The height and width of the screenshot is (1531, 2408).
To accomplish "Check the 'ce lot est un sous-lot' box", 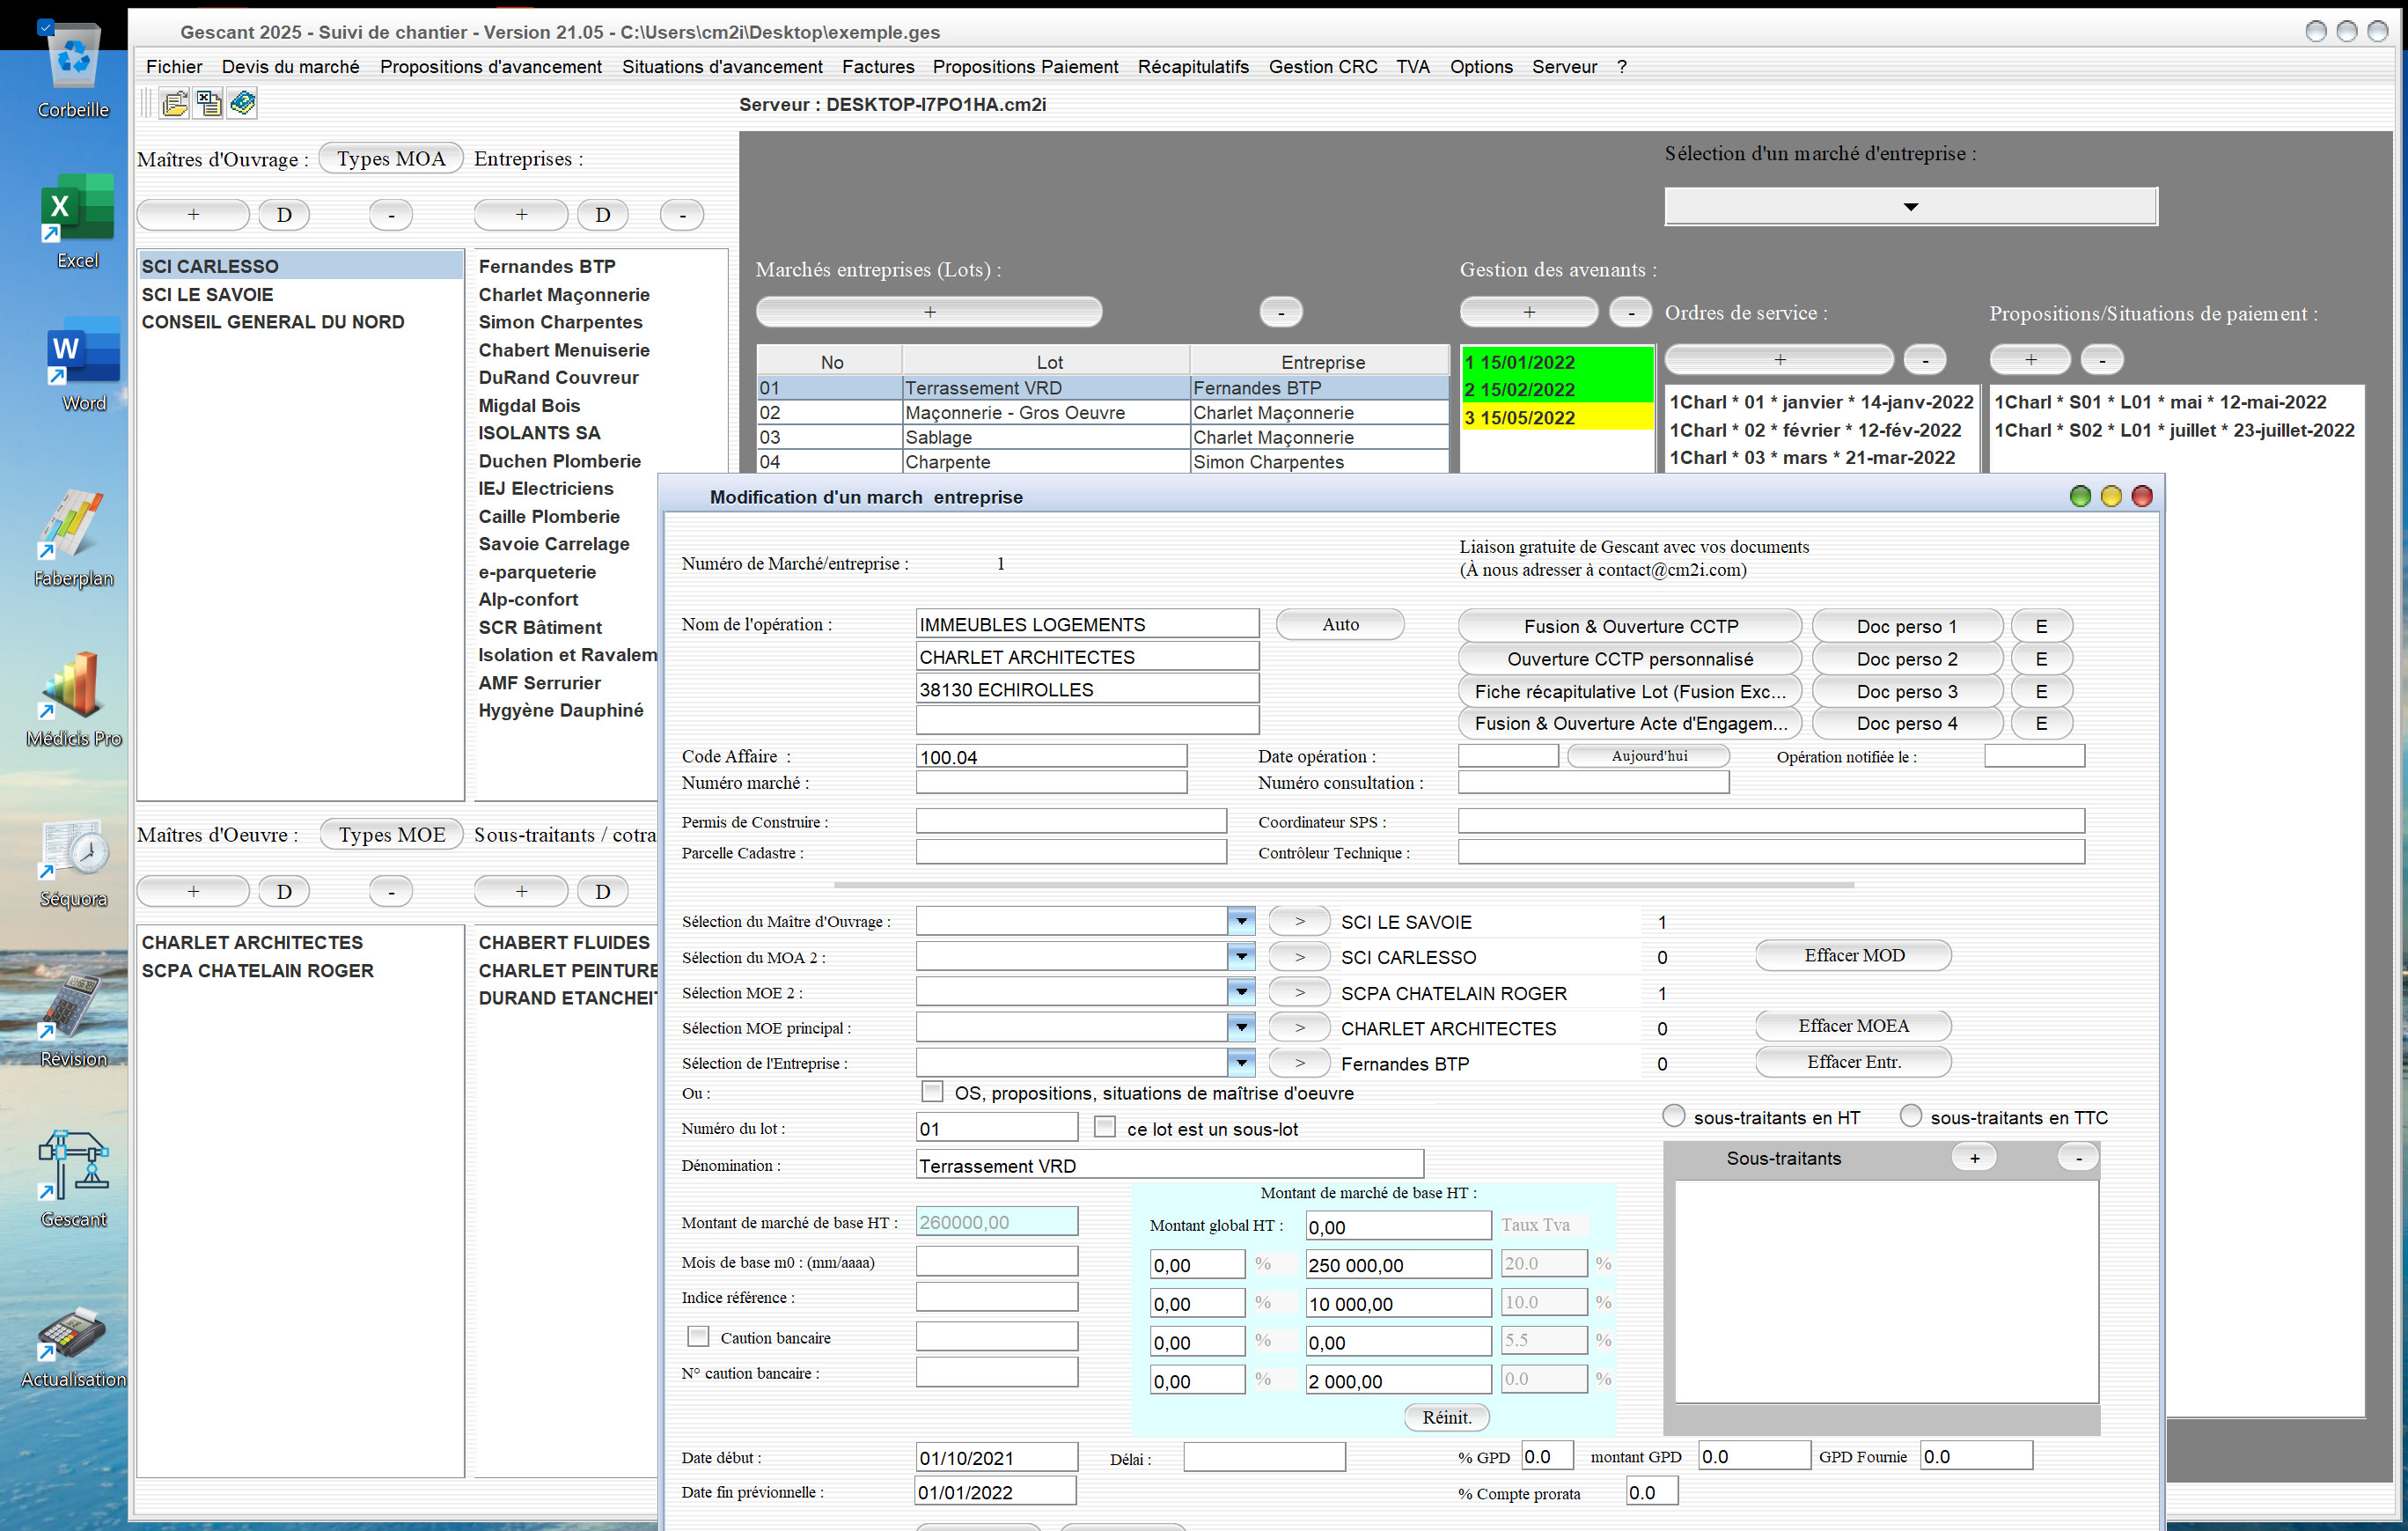I will tap(1105, 1127).
